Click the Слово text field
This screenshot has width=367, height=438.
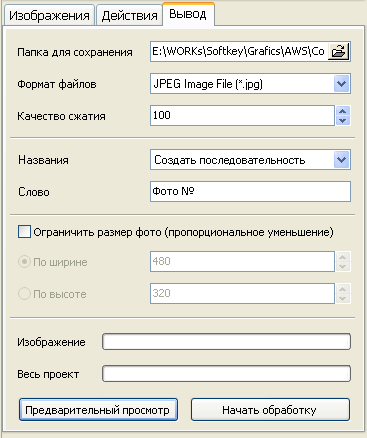click(250, 191)
